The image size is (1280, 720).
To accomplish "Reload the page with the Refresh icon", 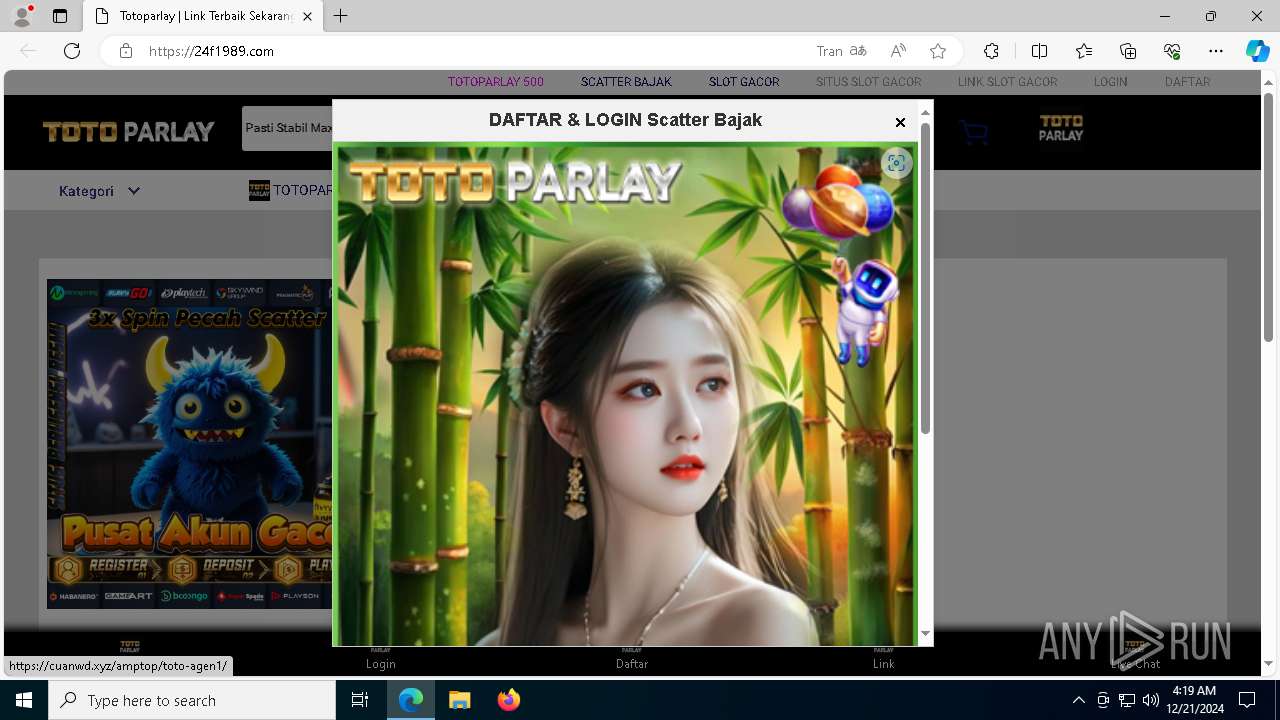I will tap(72, 51).
